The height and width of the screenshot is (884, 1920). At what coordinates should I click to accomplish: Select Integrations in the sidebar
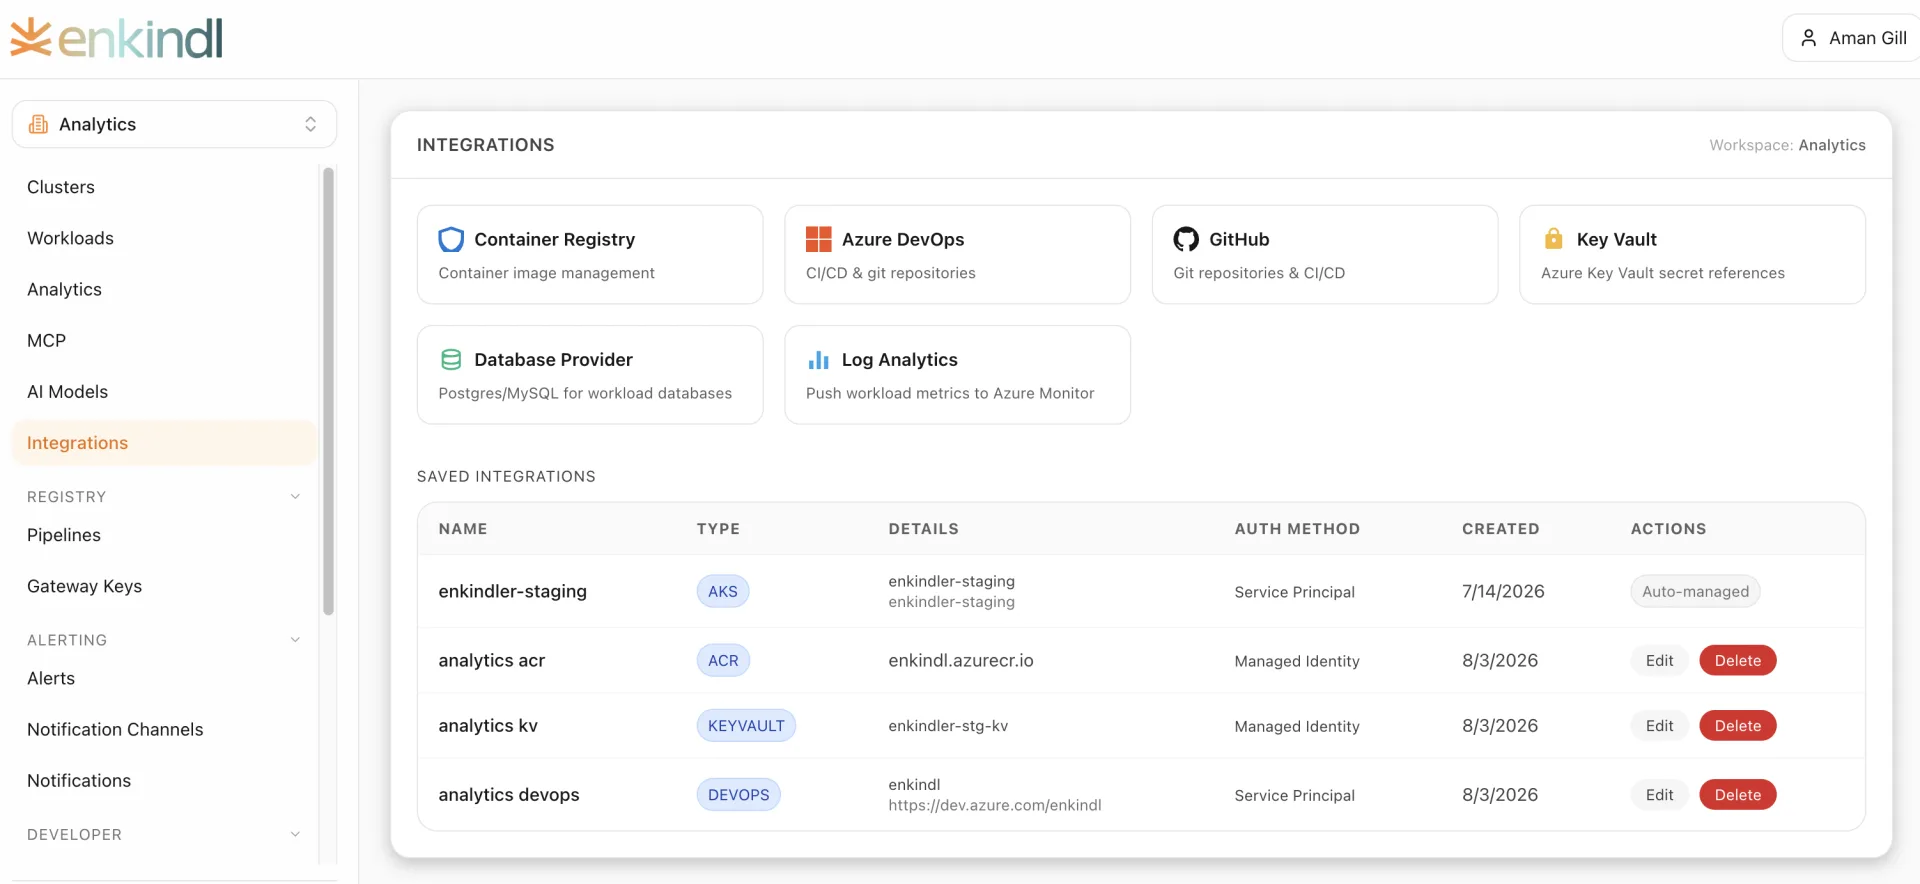click(164, 443)
